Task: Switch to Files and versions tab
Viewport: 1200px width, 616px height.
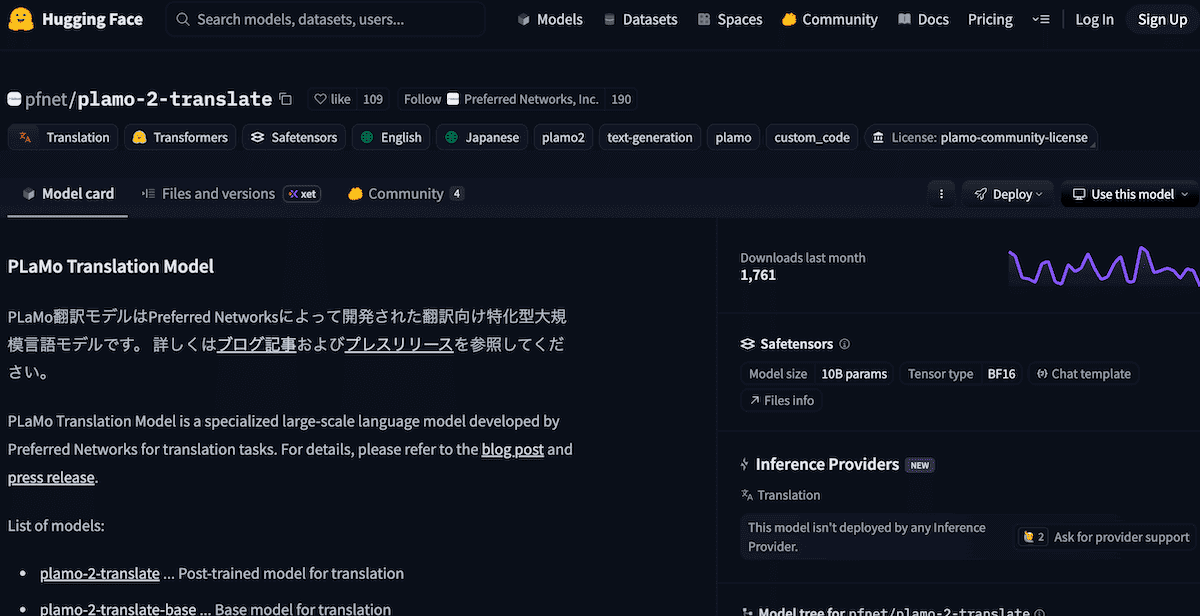Action: (x=218, y=194)
